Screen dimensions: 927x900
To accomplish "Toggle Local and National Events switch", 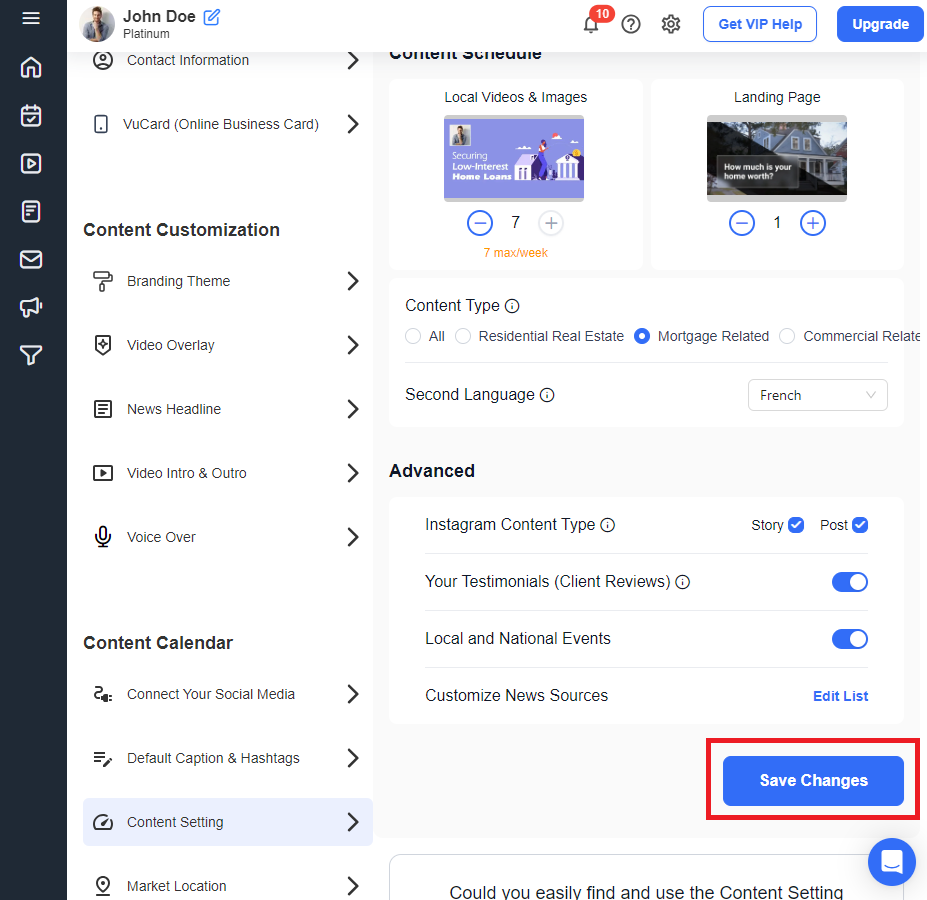I will [849, 639].
